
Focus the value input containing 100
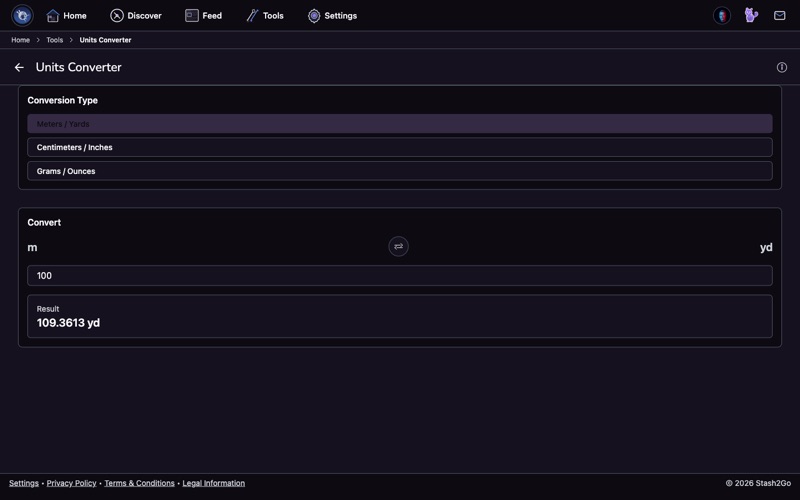click(399, 276)
